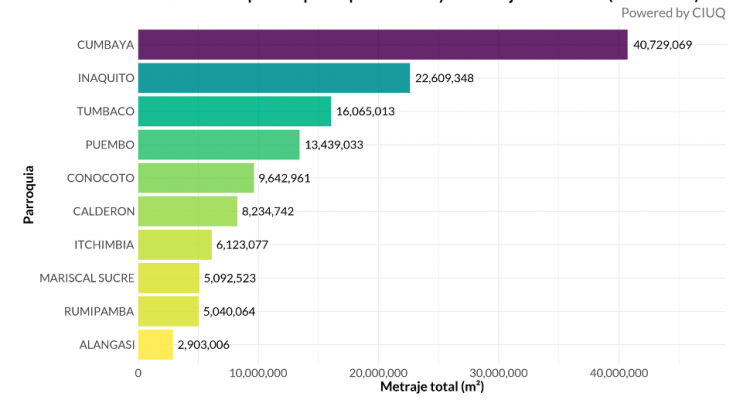Viewport: 750px width, 400px height.
Task: Click the yellow ALANGASI bar
Action: coord(155,344)
